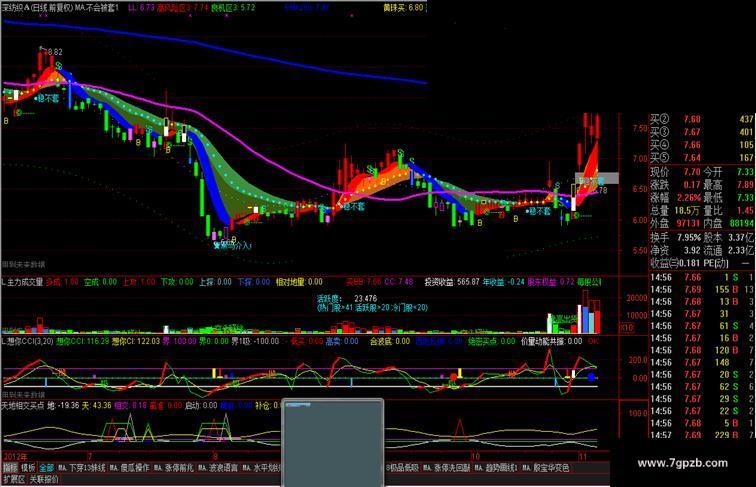Click the 换手 value 7.95%
The width and height of the screenshot is (756, 487).
click(x=689, y=238)
